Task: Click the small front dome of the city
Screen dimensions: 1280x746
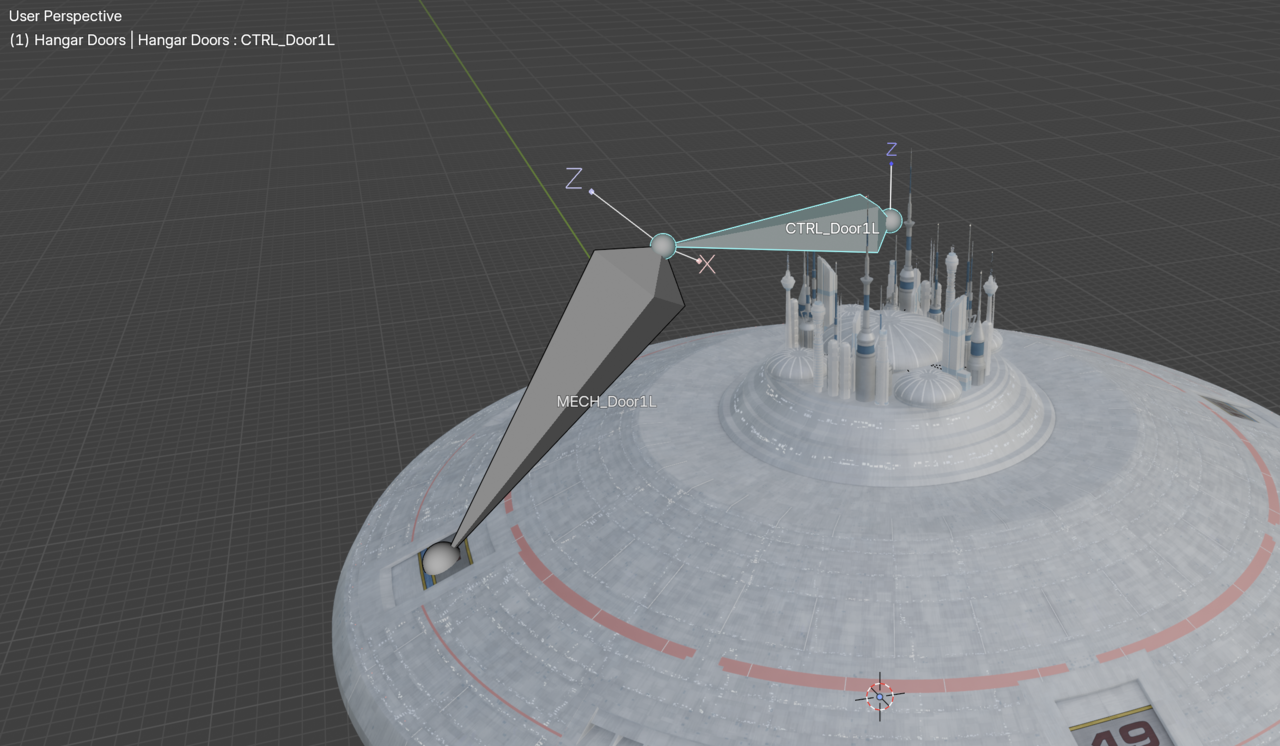Action: (x=927, y=387)
